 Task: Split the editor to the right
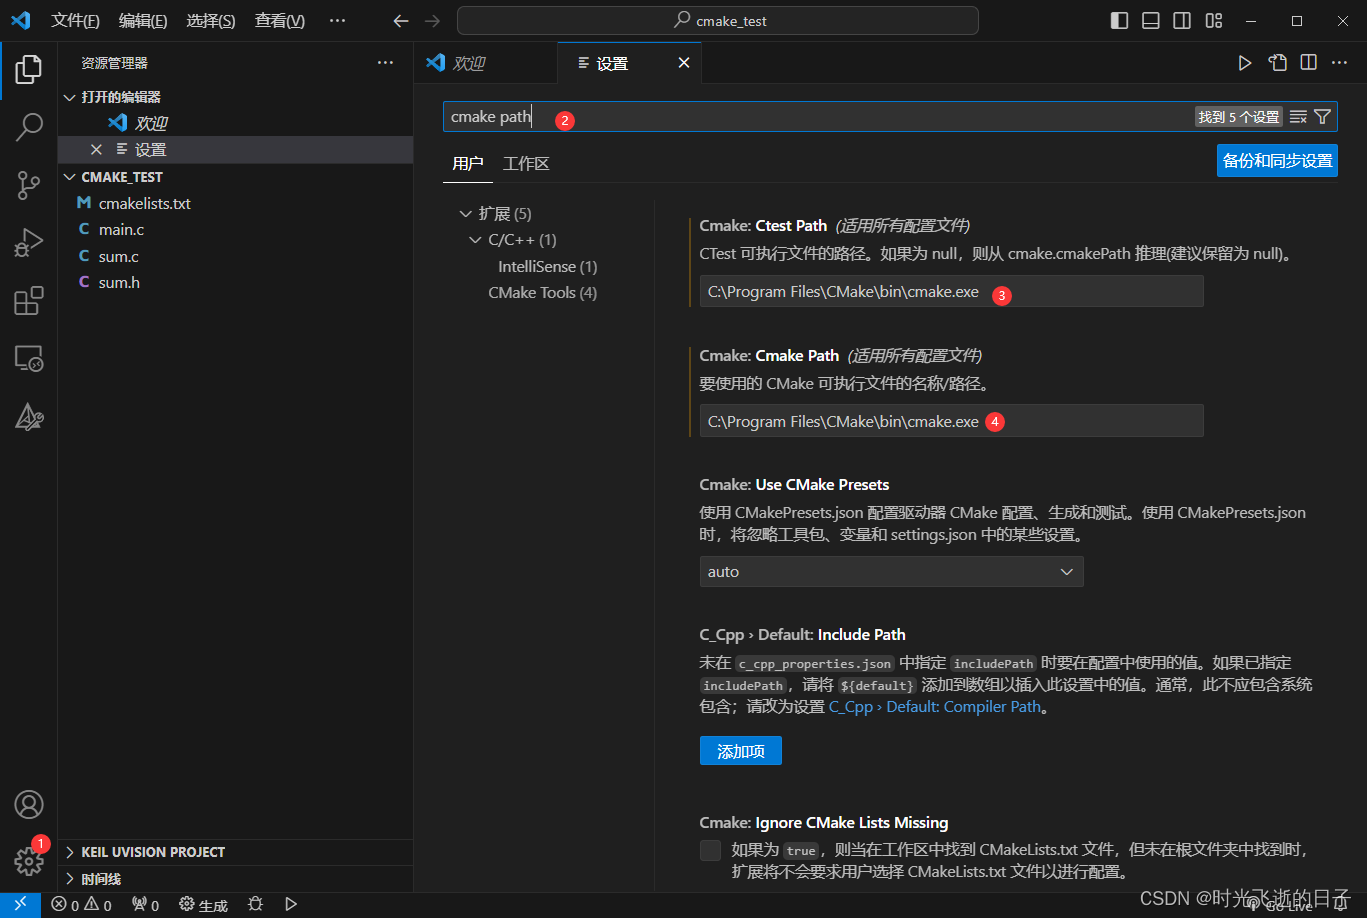(1308, 63)
